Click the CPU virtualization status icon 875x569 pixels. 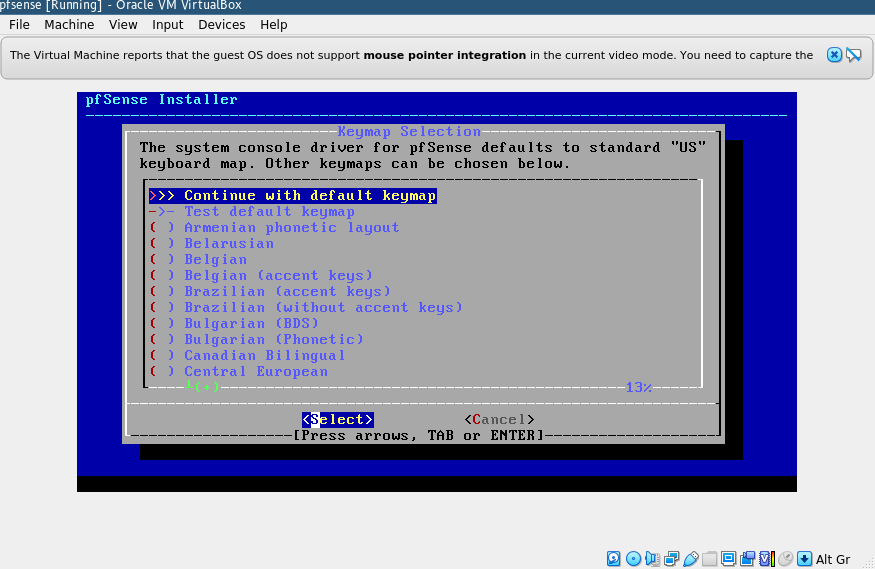[x=767, y=558]
